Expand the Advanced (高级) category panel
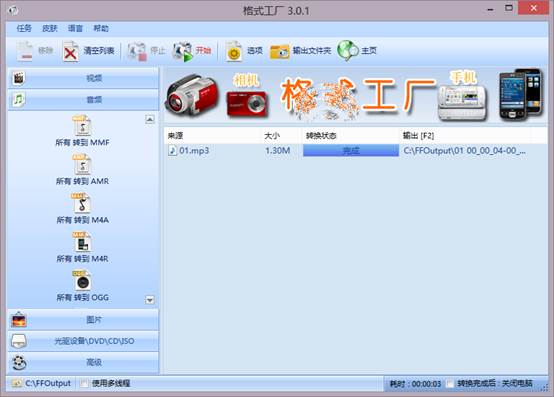Image resolution: width=554 pixels, height=397 pixels. point(83,362)
